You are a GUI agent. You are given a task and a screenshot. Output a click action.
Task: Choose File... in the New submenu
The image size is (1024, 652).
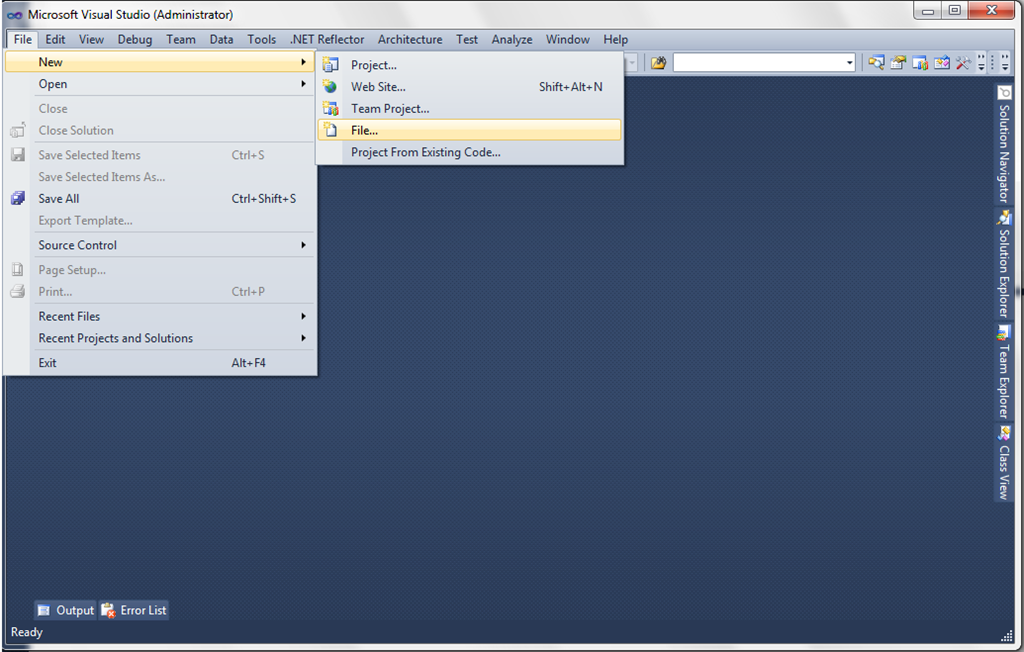click(x=470, y=130)
